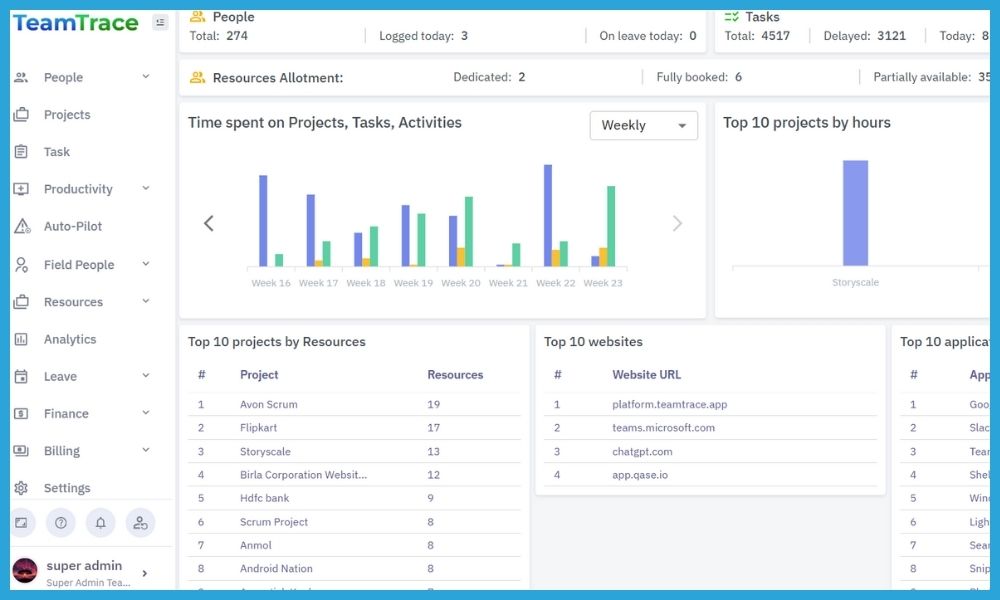Click the People sidebar icon
Image resolution: width=1000 pixels, height=600 pixels.
point(21,77)
